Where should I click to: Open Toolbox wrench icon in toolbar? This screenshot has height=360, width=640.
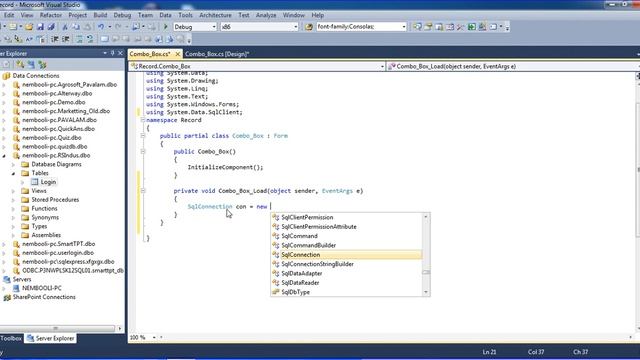[460, 27]
